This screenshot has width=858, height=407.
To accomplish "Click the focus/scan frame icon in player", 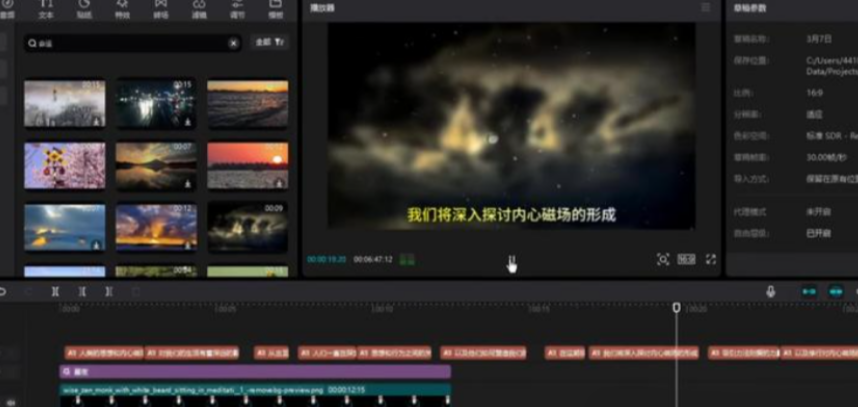I will tap(662, 259).
